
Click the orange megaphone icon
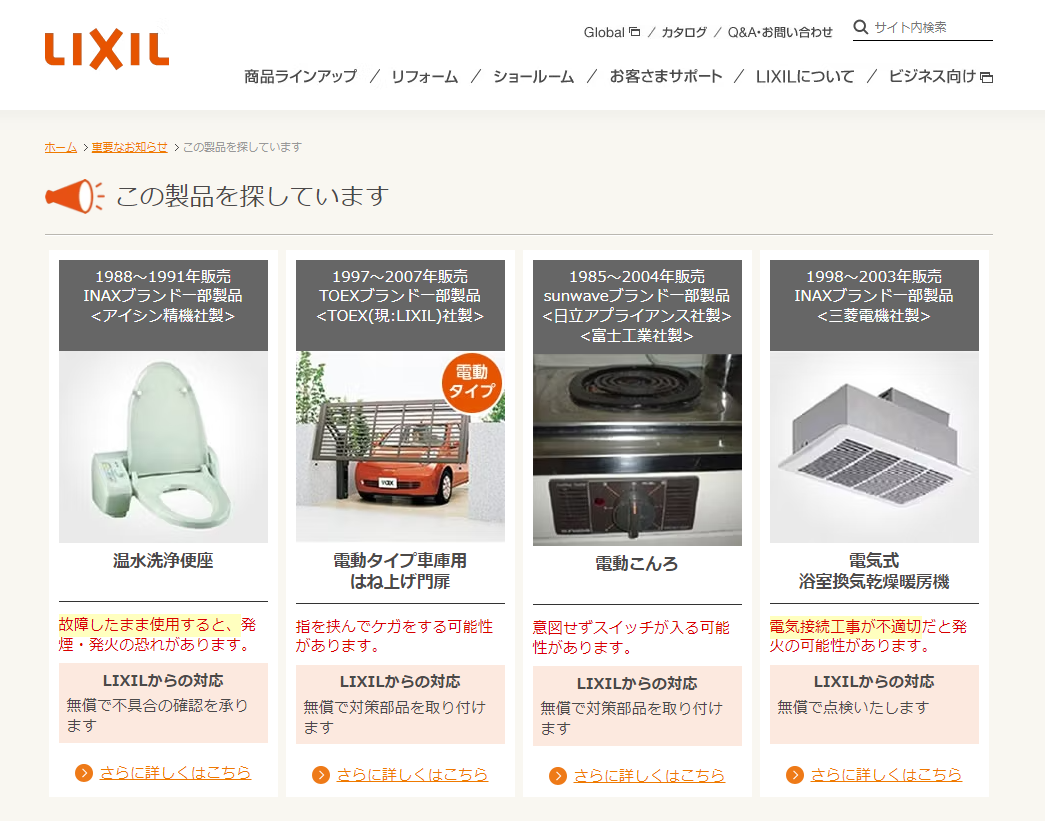[75, 196]
